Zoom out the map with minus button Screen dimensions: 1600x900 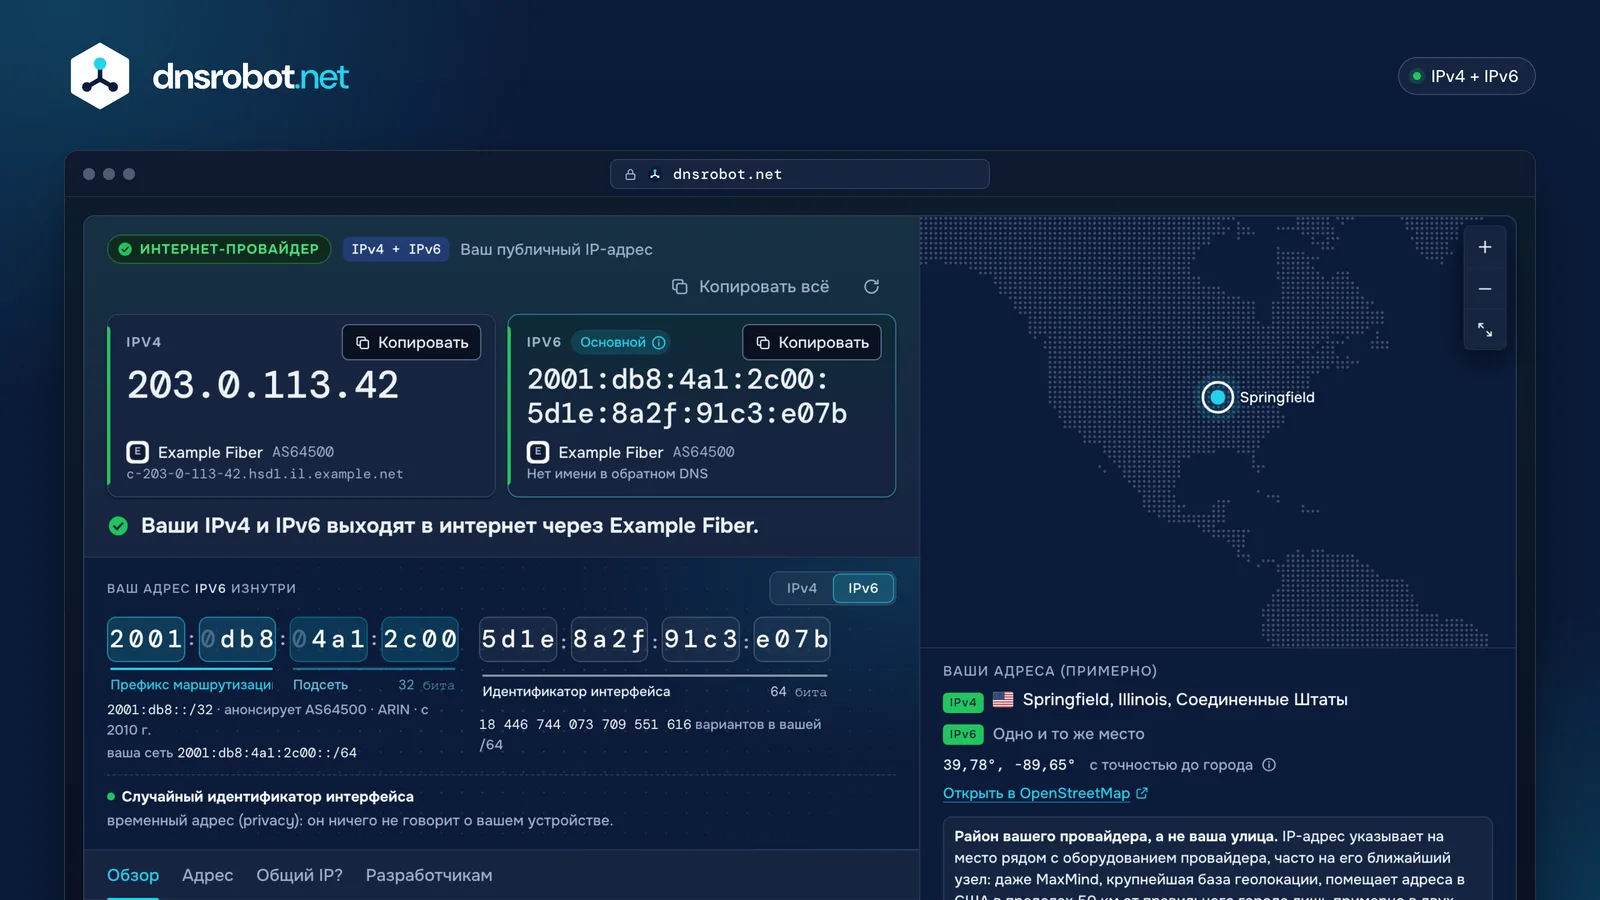point(1485,289)
